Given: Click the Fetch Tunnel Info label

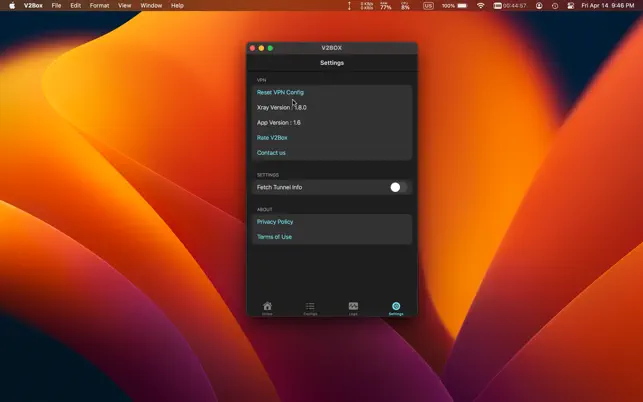Looking at the screenshot, I should [280, 187].
